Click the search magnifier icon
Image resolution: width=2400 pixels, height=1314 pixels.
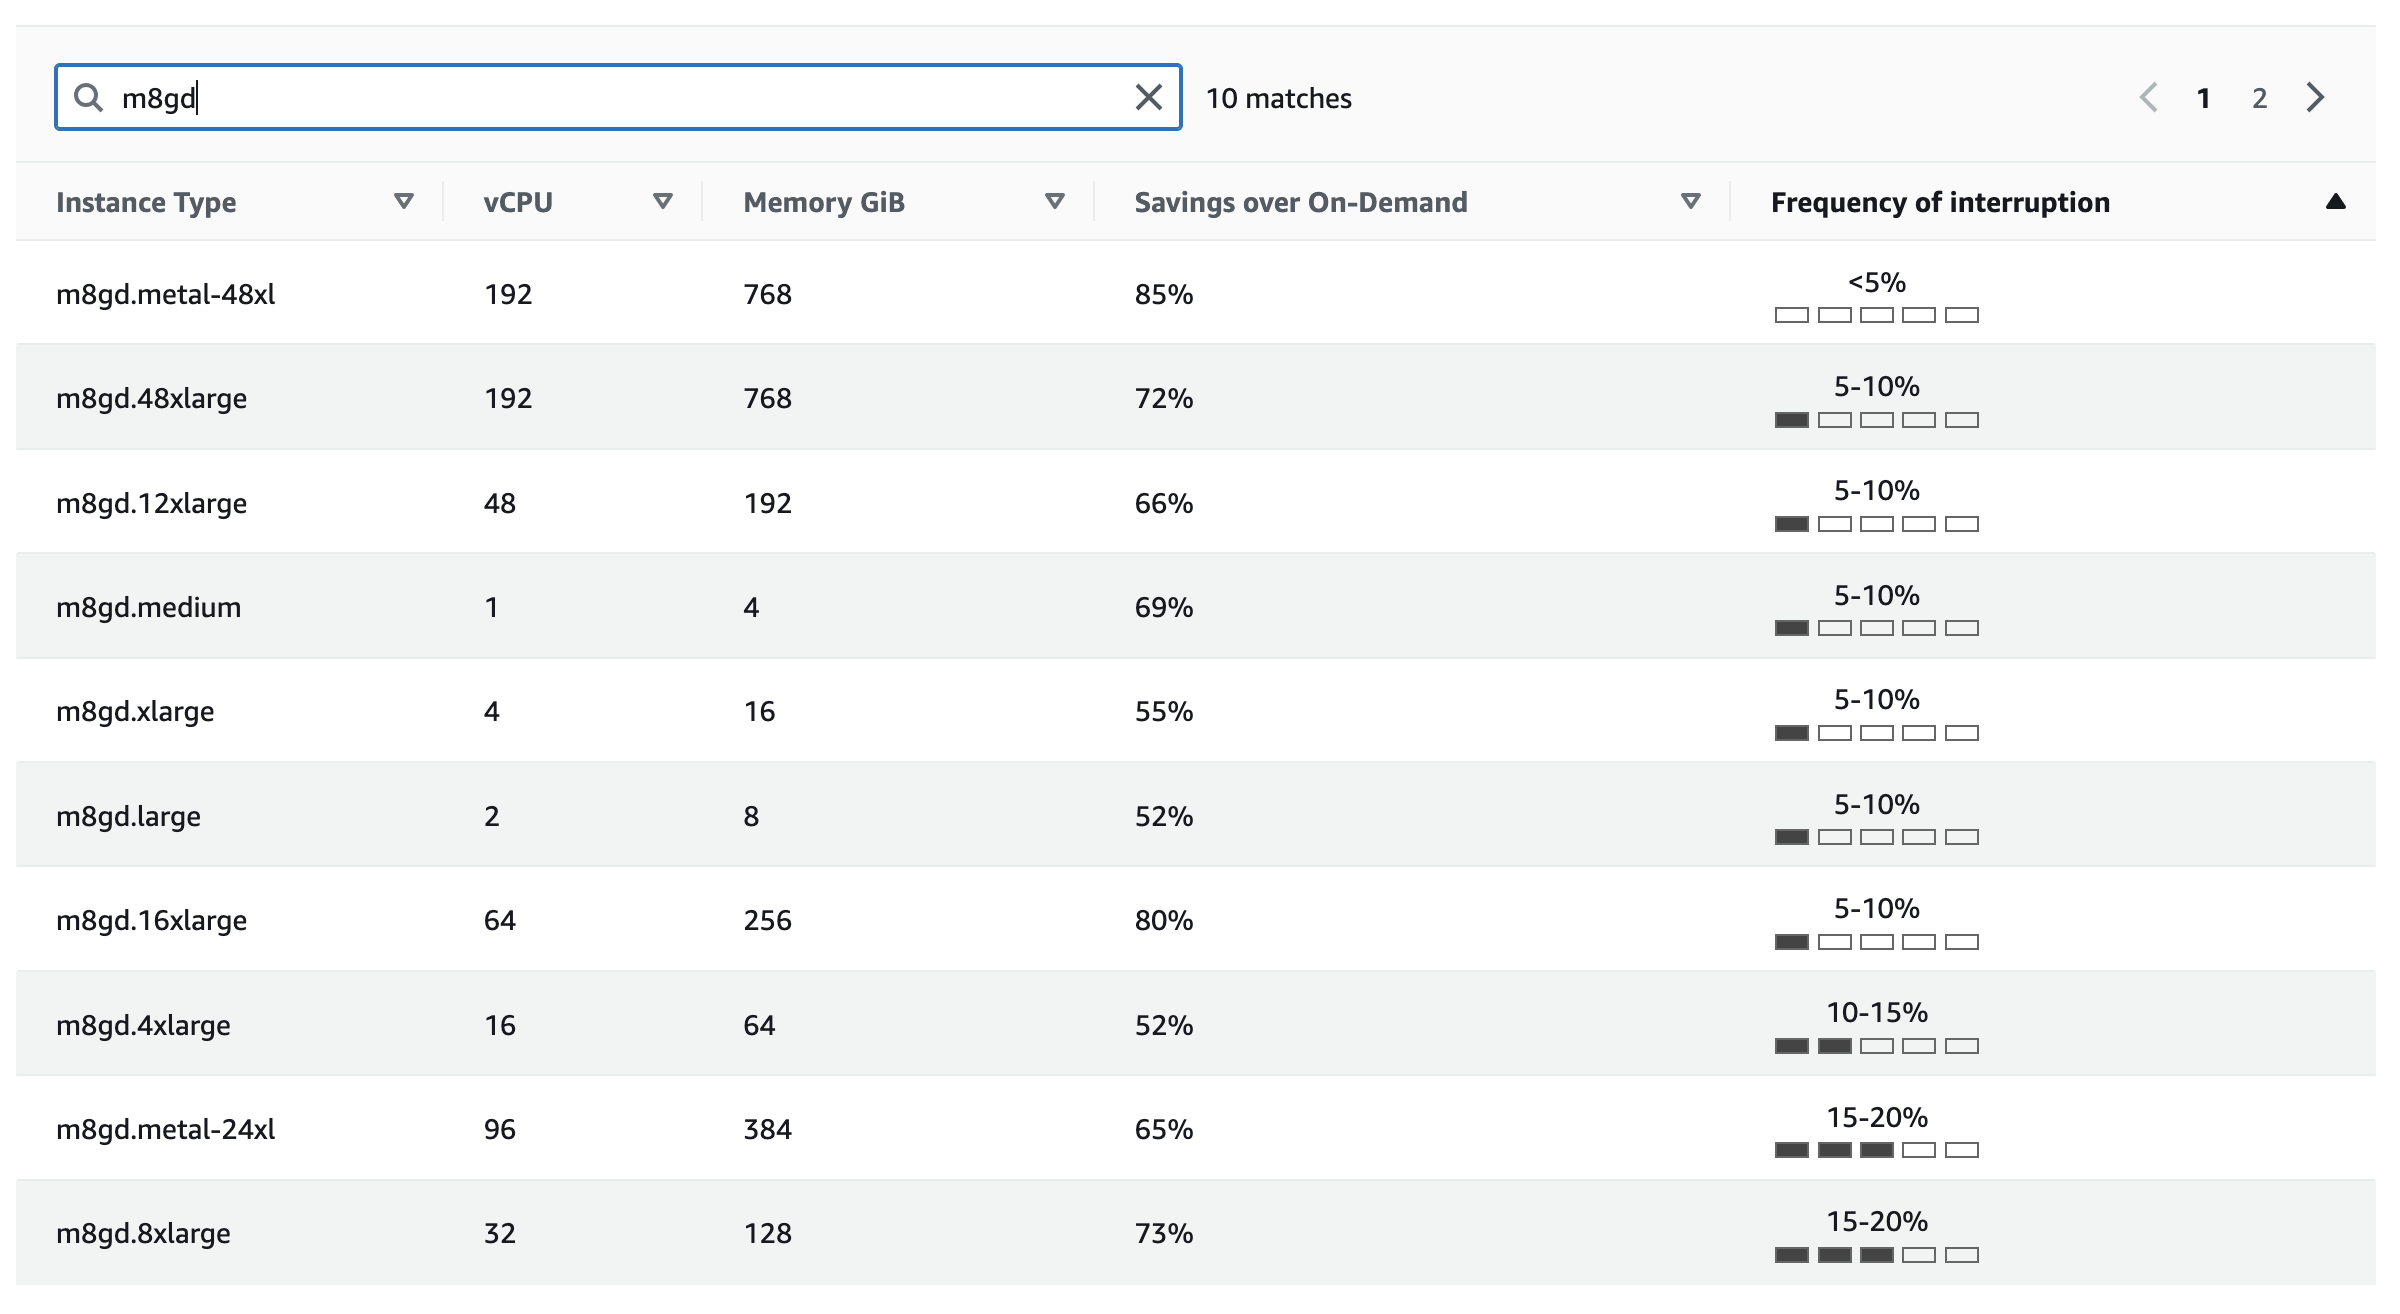click(x=89, y=97)
